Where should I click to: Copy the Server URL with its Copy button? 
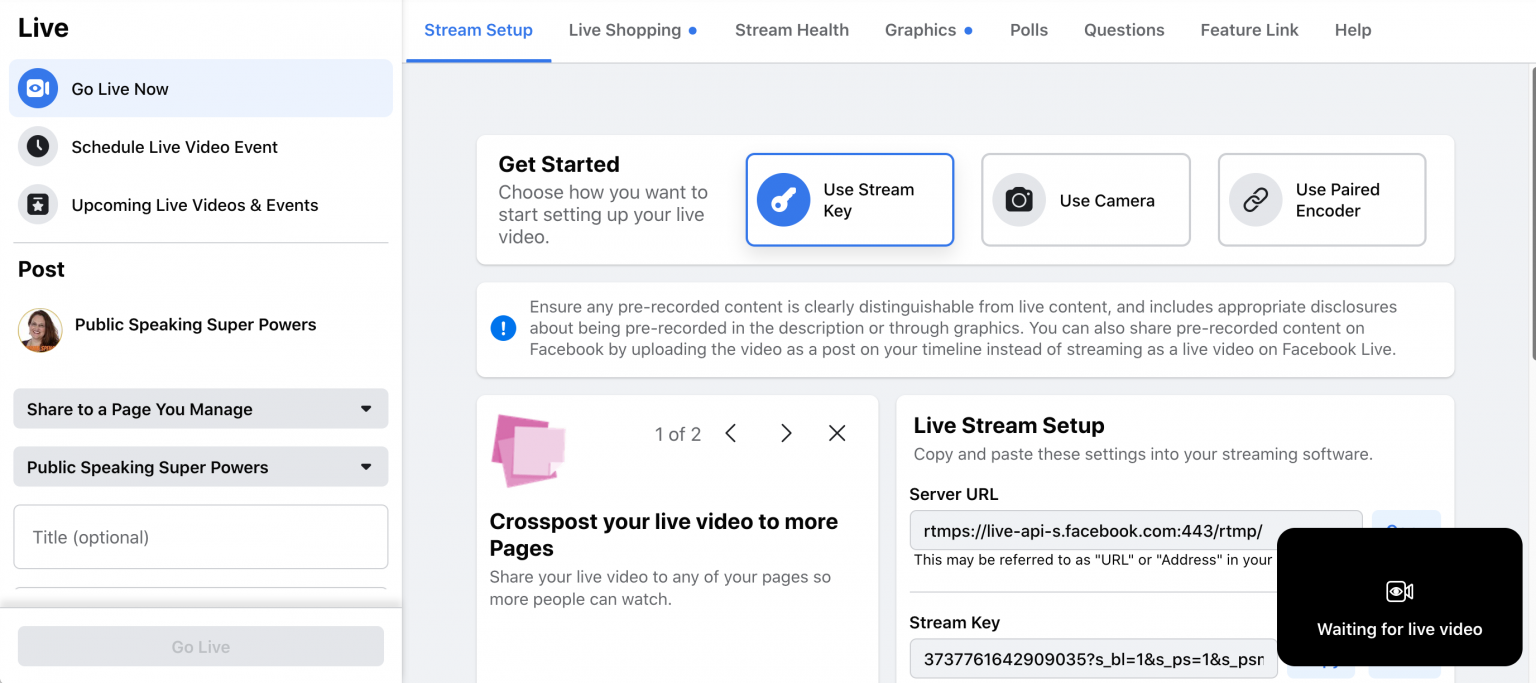(x=1406, y=531)
